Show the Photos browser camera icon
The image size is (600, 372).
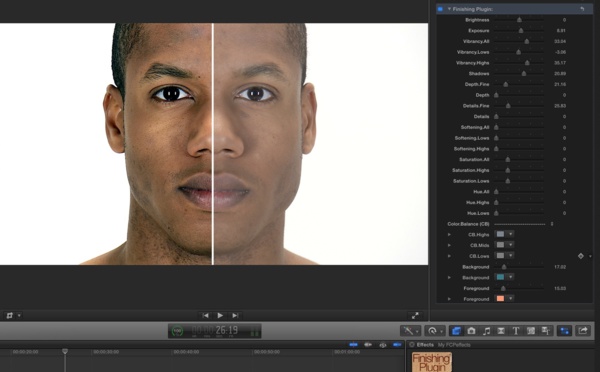click(x=471, y=331)
